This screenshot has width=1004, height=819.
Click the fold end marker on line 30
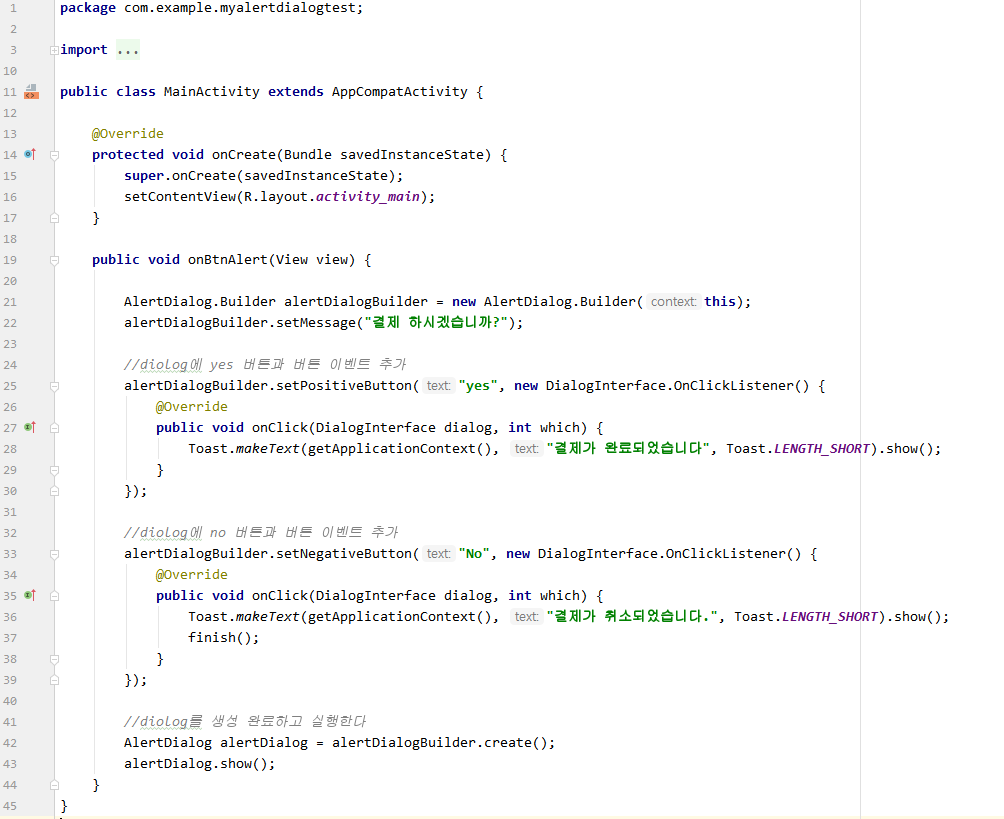click(x=54, y=491)
